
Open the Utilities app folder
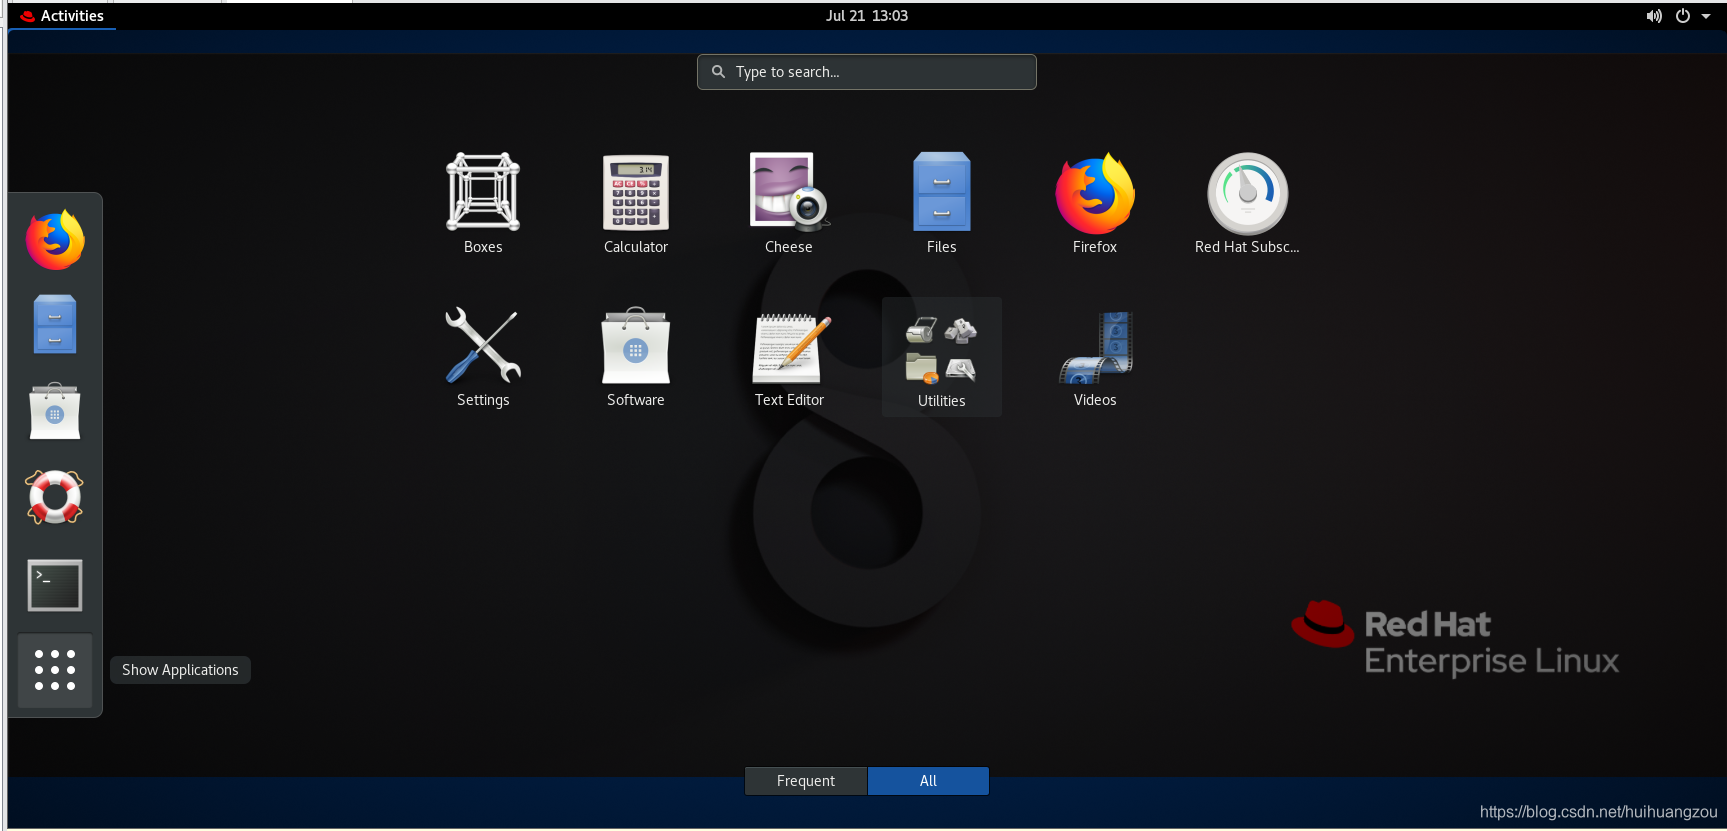pos(942,357)
